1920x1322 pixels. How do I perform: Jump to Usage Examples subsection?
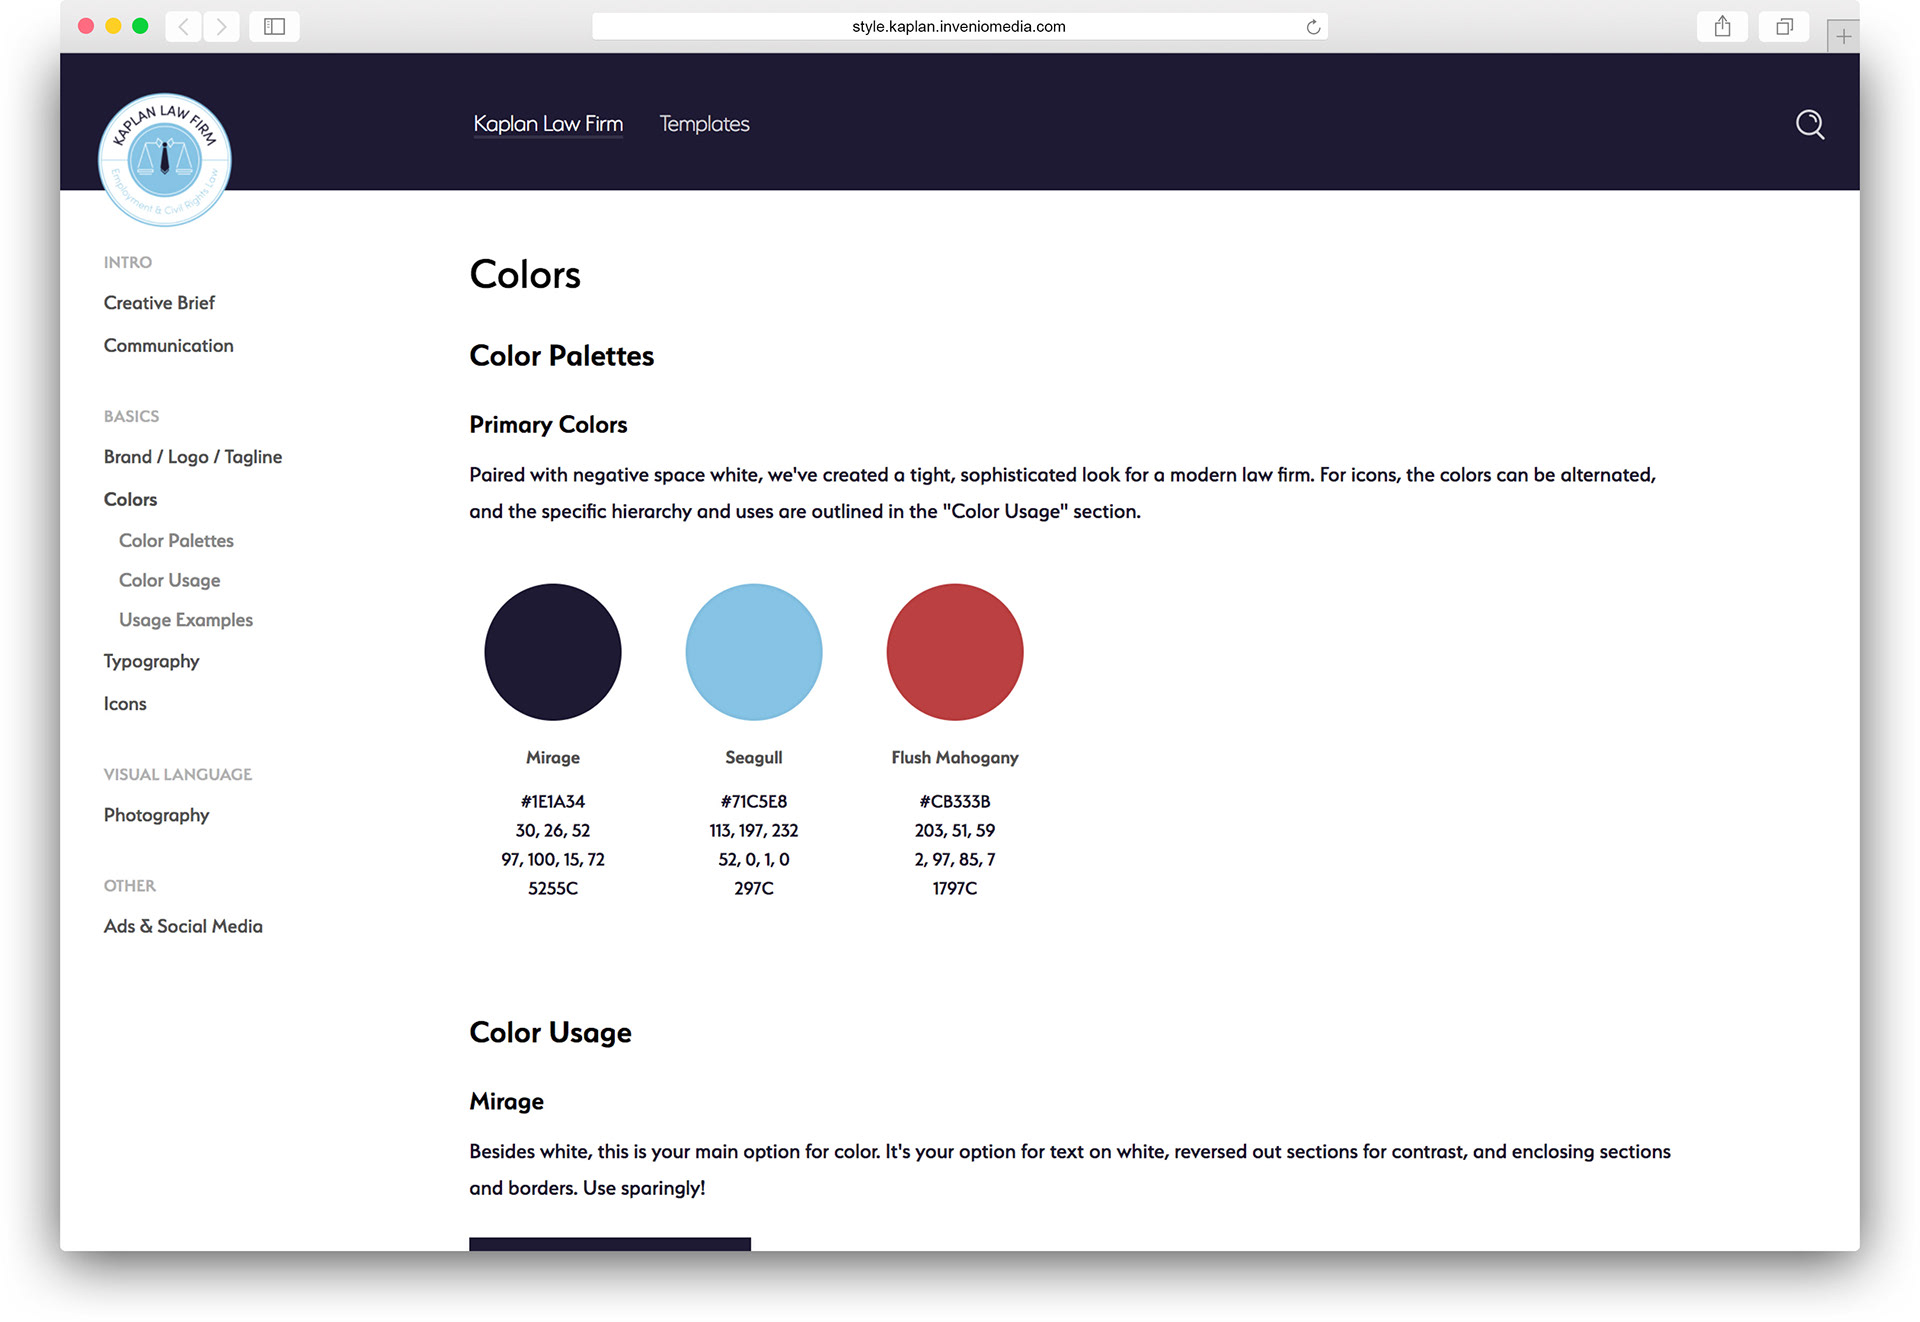coord(186,620)
